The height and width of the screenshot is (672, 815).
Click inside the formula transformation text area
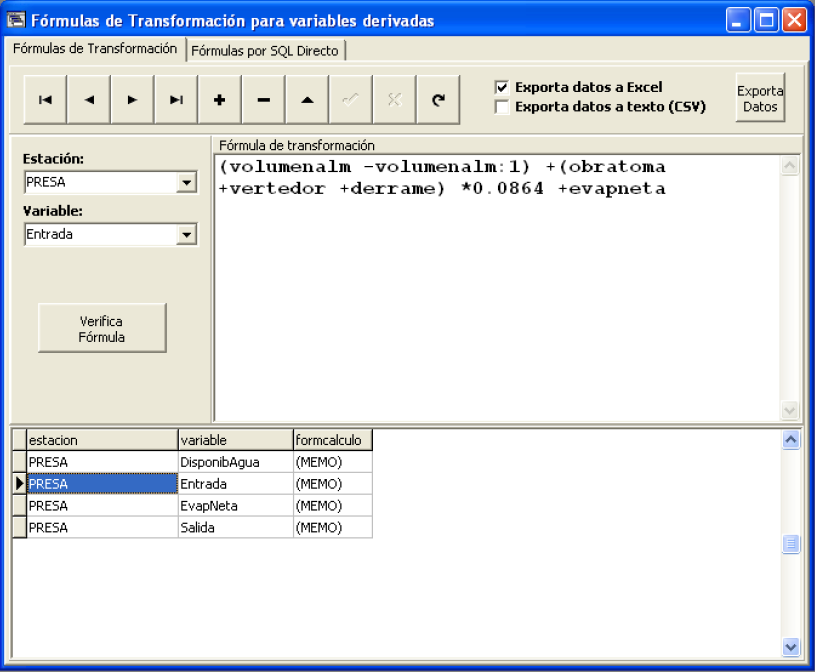(495, 300)
